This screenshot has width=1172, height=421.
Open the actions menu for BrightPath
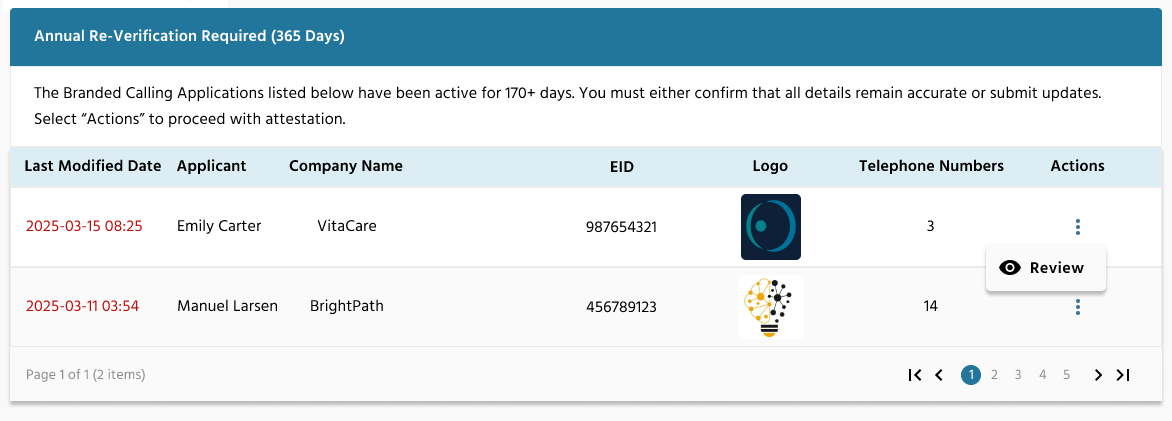pyautogui.click(x=1077, y=307)
